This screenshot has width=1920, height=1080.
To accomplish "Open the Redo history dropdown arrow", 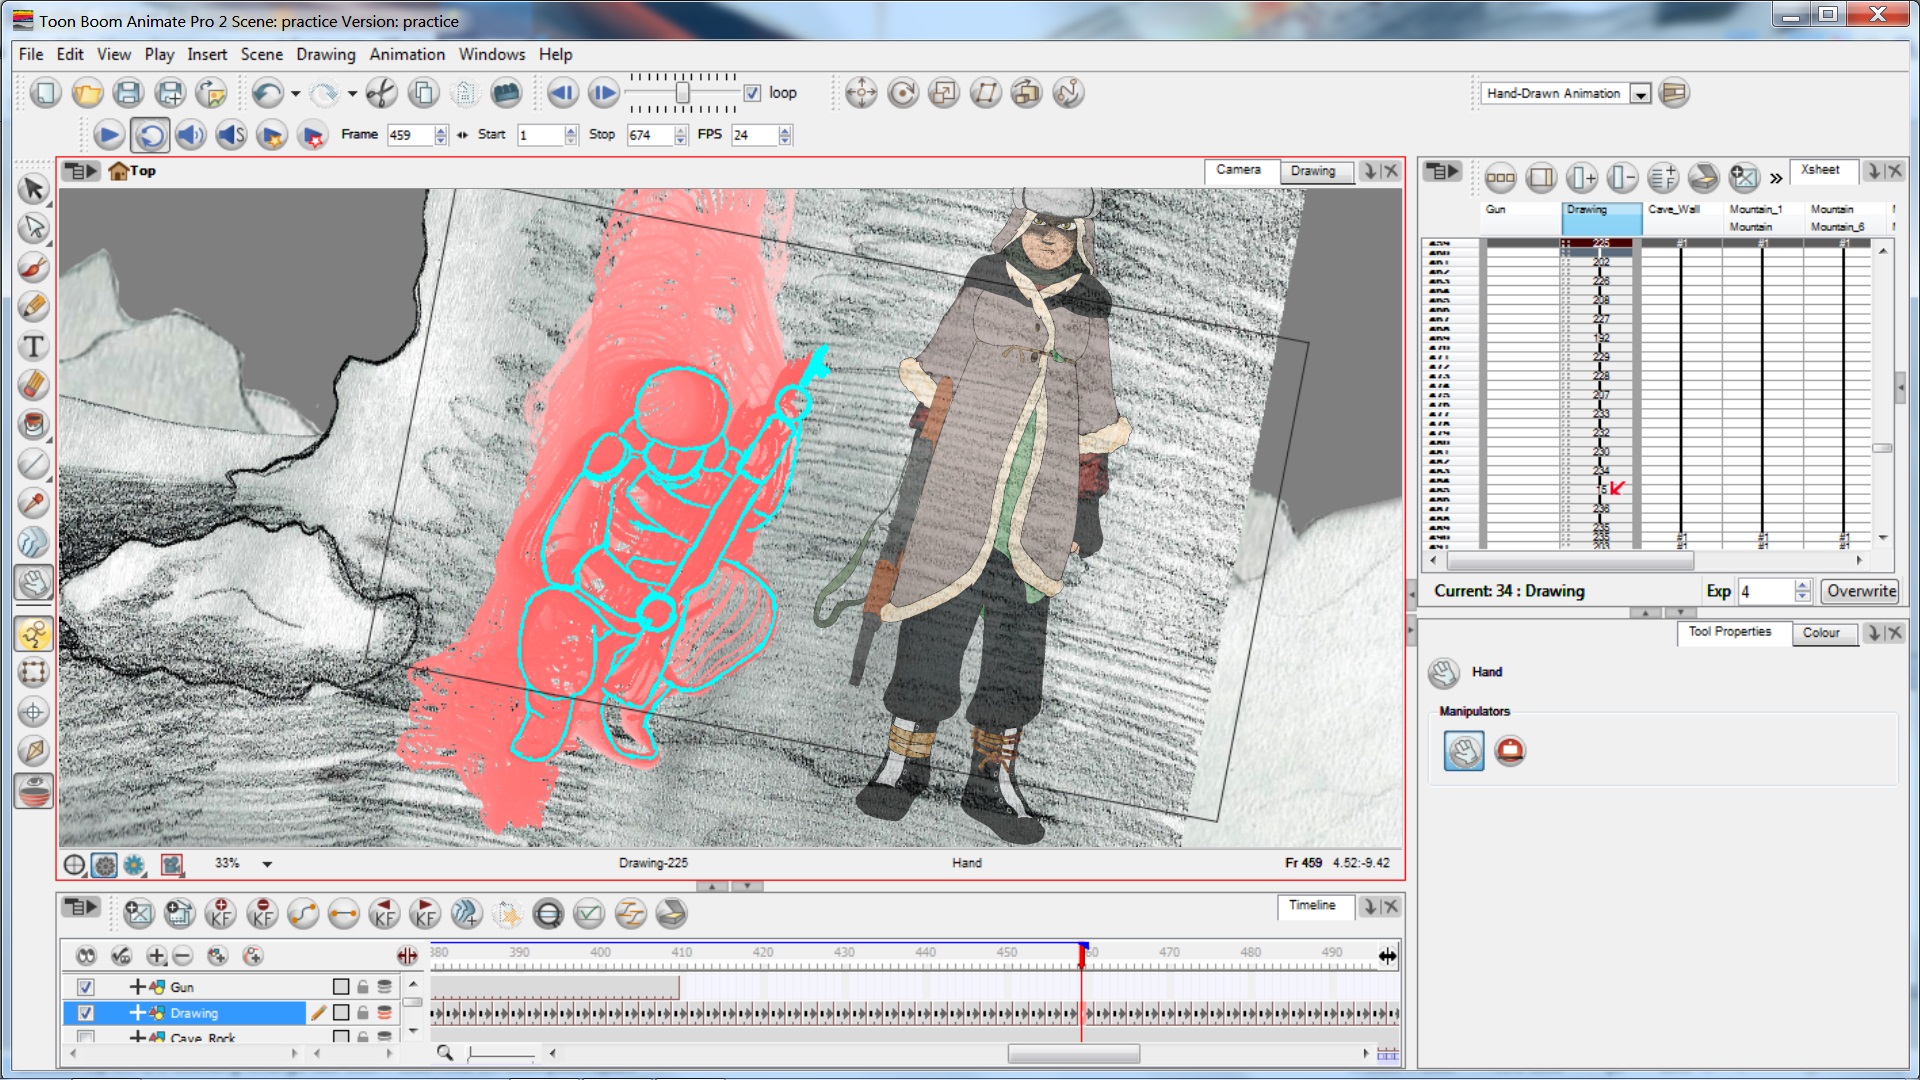I will pyautogui.click(x=352, y=94).
